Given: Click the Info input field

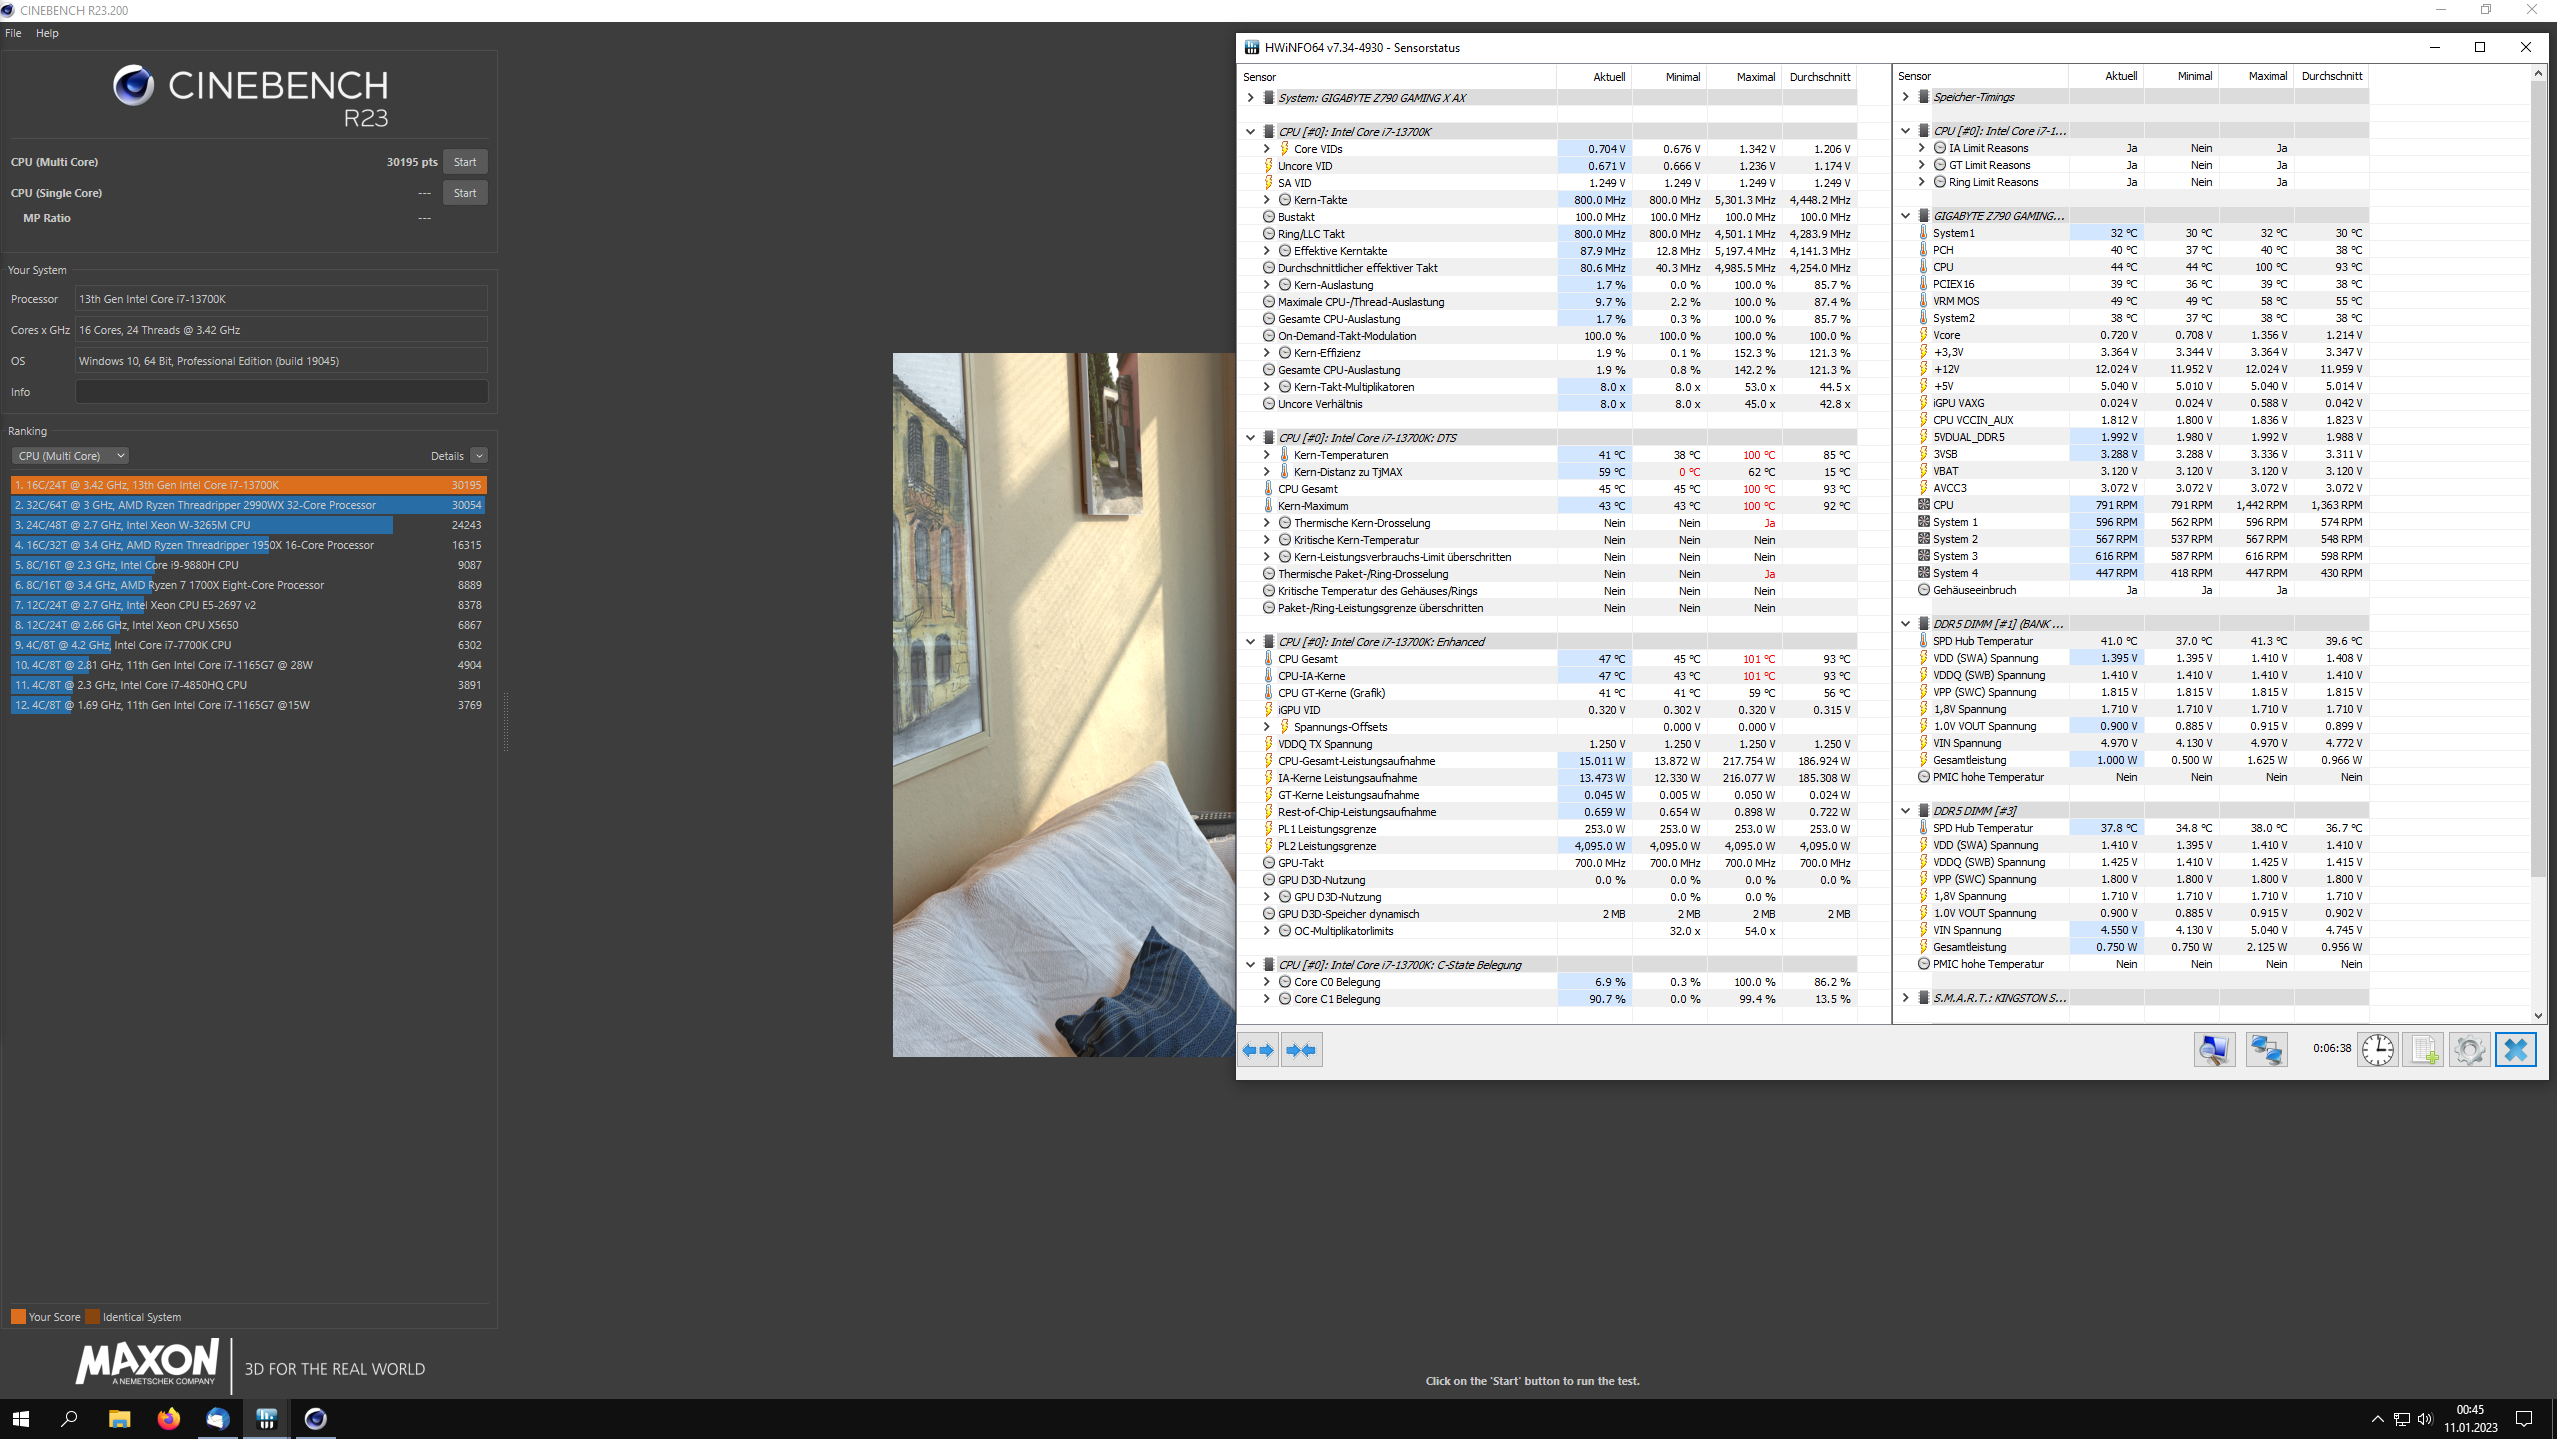Looking at the screenshot, I should pyautogui.click(x=281, y=392).
